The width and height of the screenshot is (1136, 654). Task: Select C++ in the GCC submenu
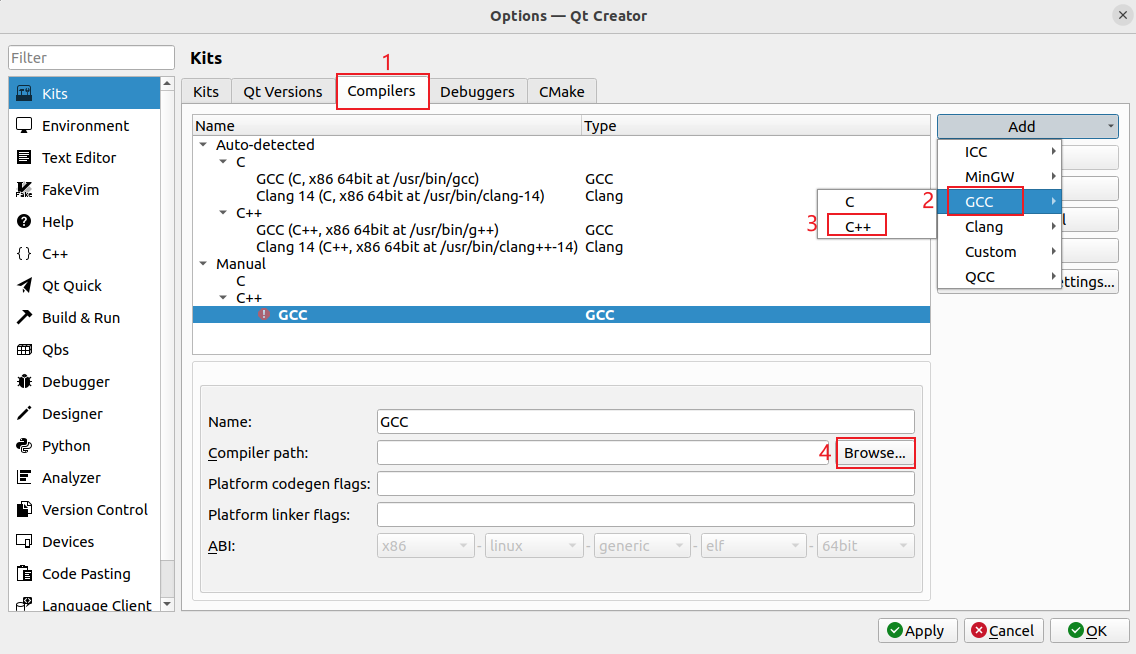point(877,227)
